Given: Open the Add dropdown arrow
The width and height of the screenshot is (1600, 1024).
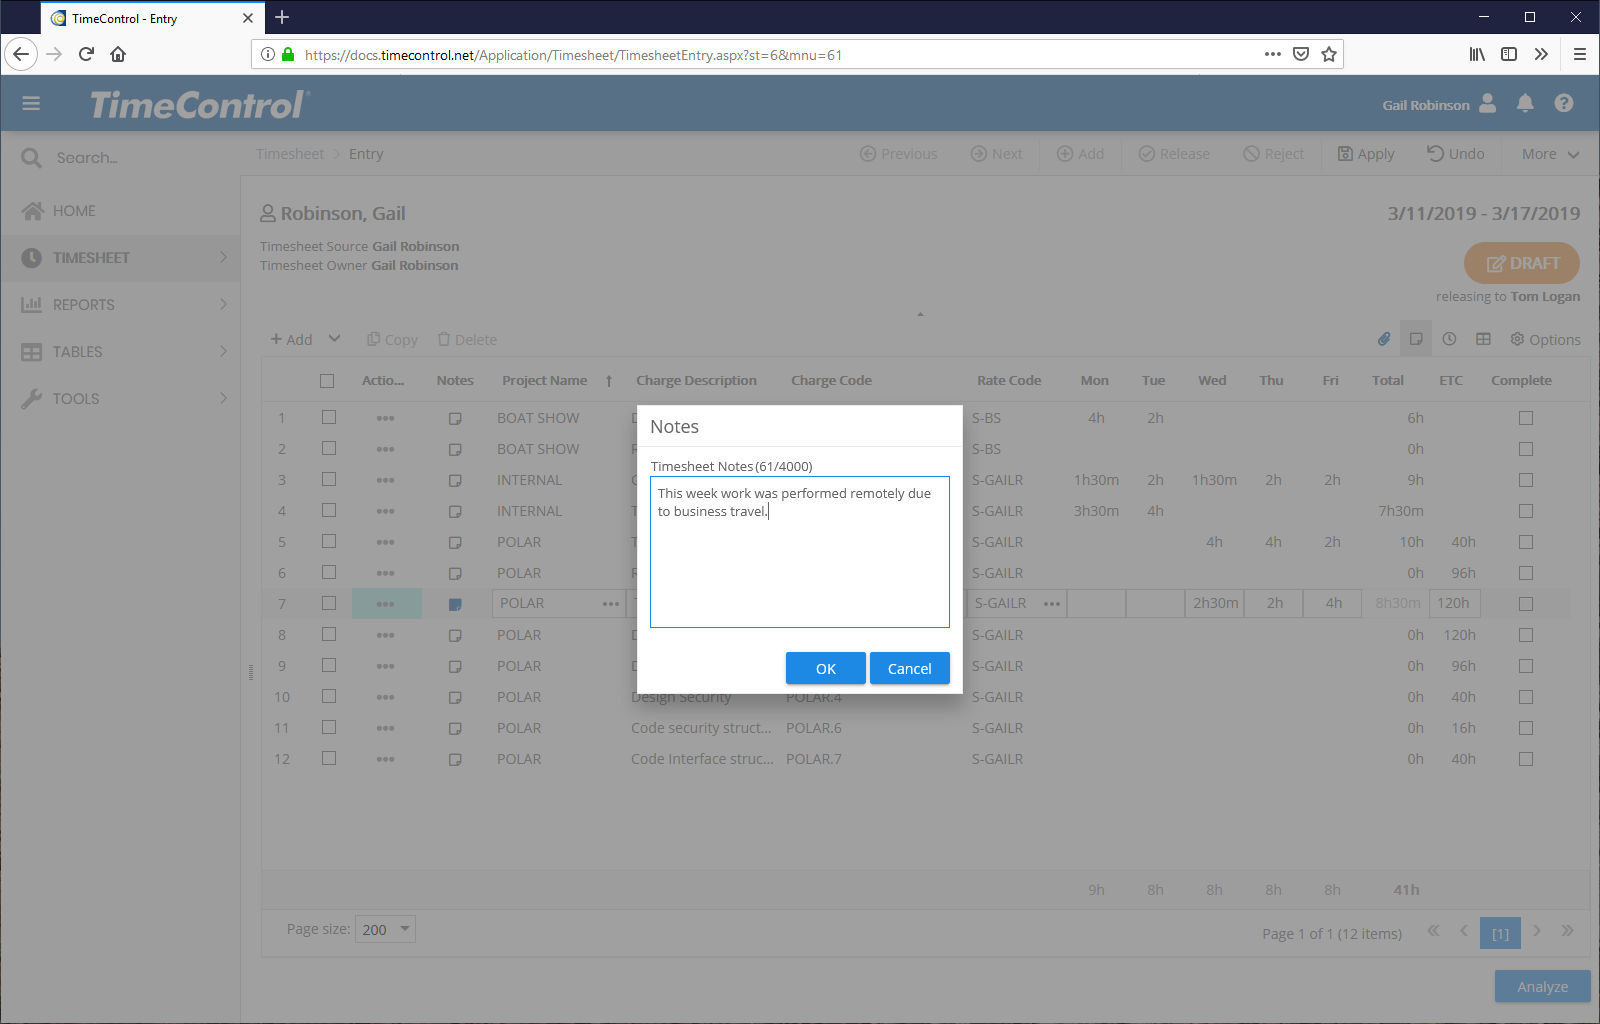Looking at the screenshot, I should click(334, 338).
